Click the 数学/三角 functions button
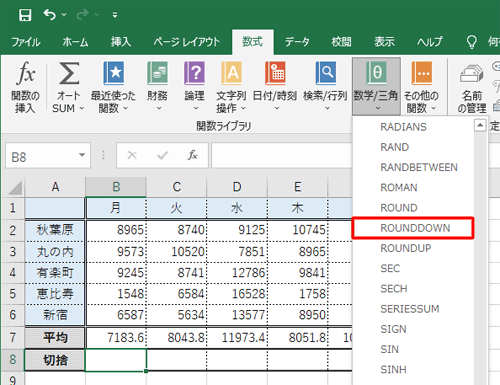The width and height of the screenshot is (500, 385). click(376, 87)
